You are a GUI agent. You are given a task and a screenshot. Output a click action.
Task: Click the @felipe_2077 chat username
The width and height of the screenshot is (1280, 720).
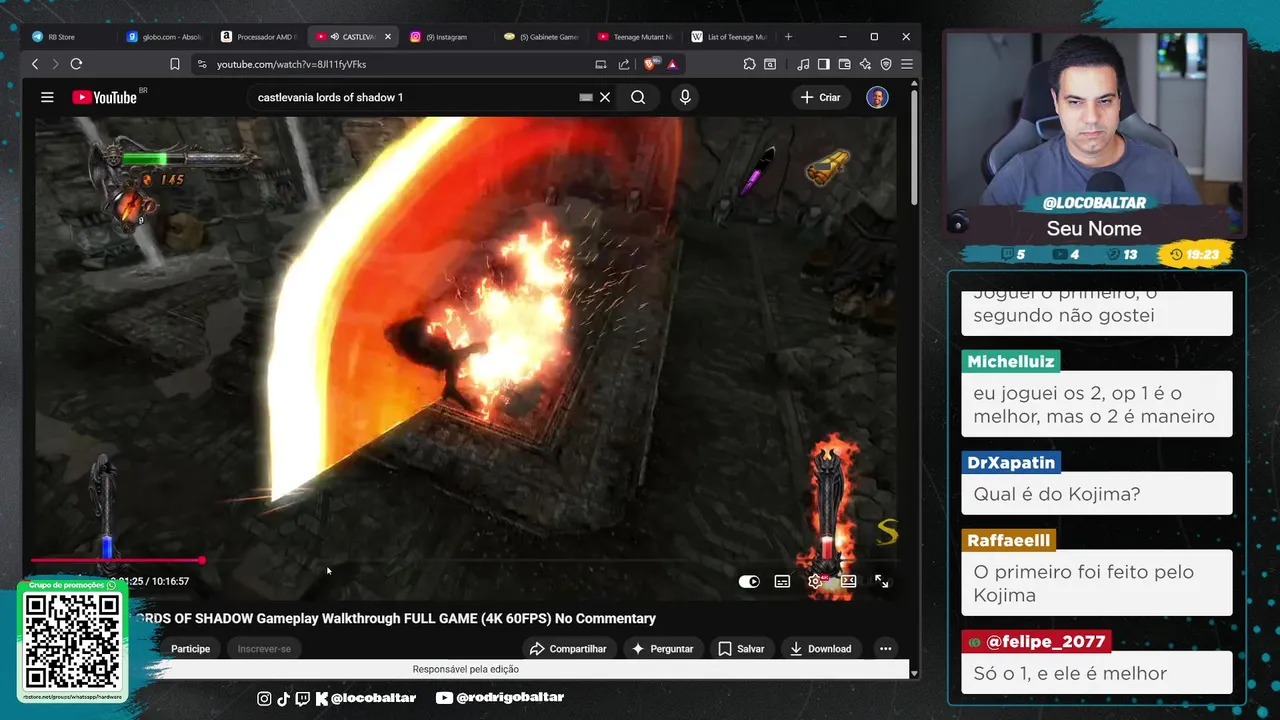1037,642
